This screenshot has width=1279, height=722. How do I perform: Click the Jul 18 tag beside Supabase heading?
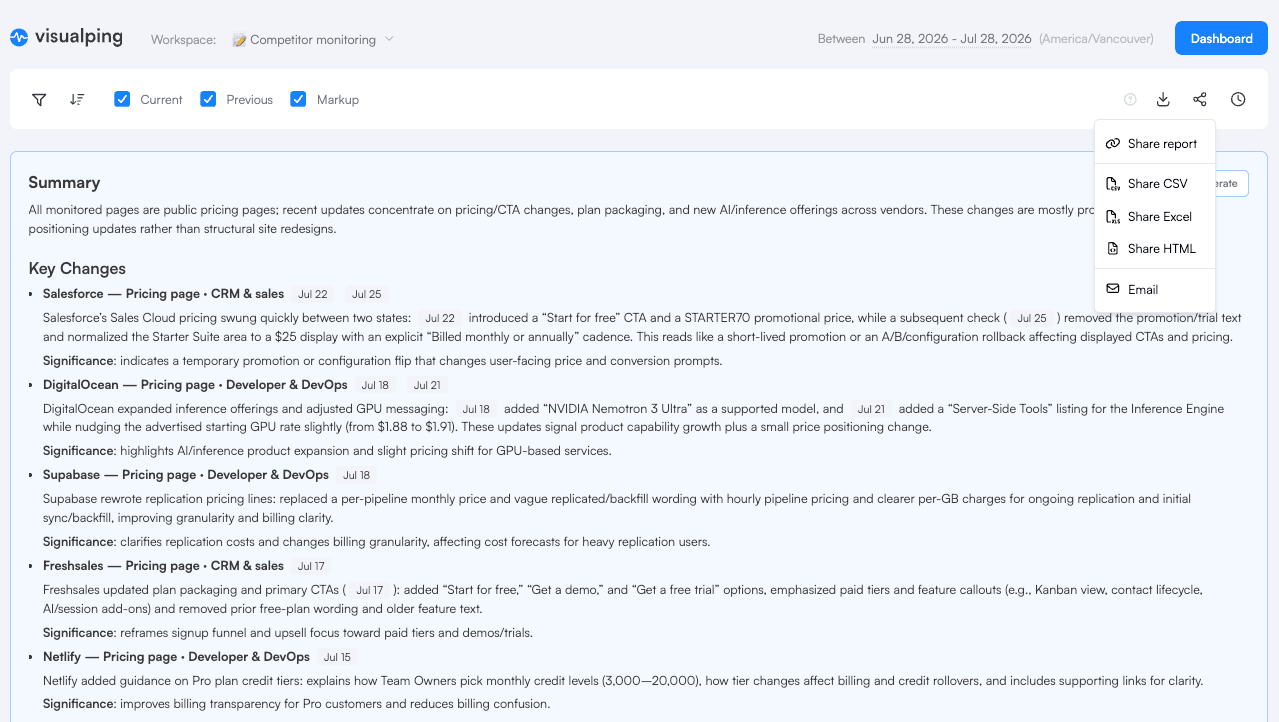point(356,475)
